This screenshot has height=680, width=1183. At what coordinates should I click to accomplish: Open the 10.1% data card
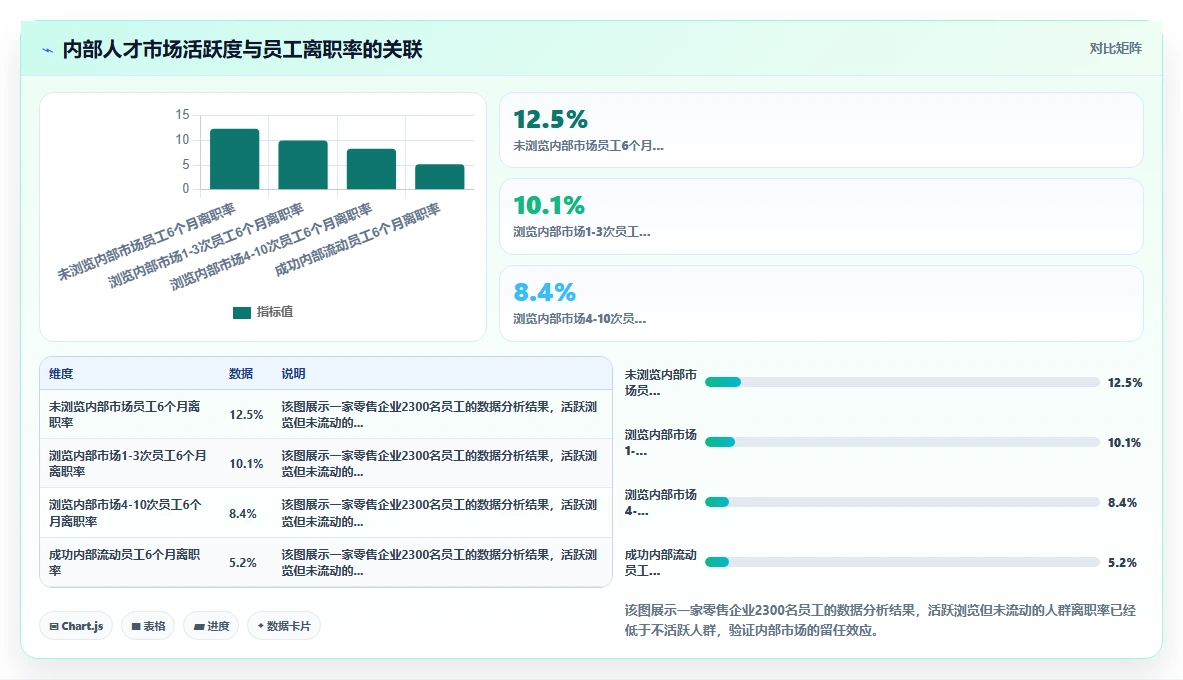(x=821, y=217)
